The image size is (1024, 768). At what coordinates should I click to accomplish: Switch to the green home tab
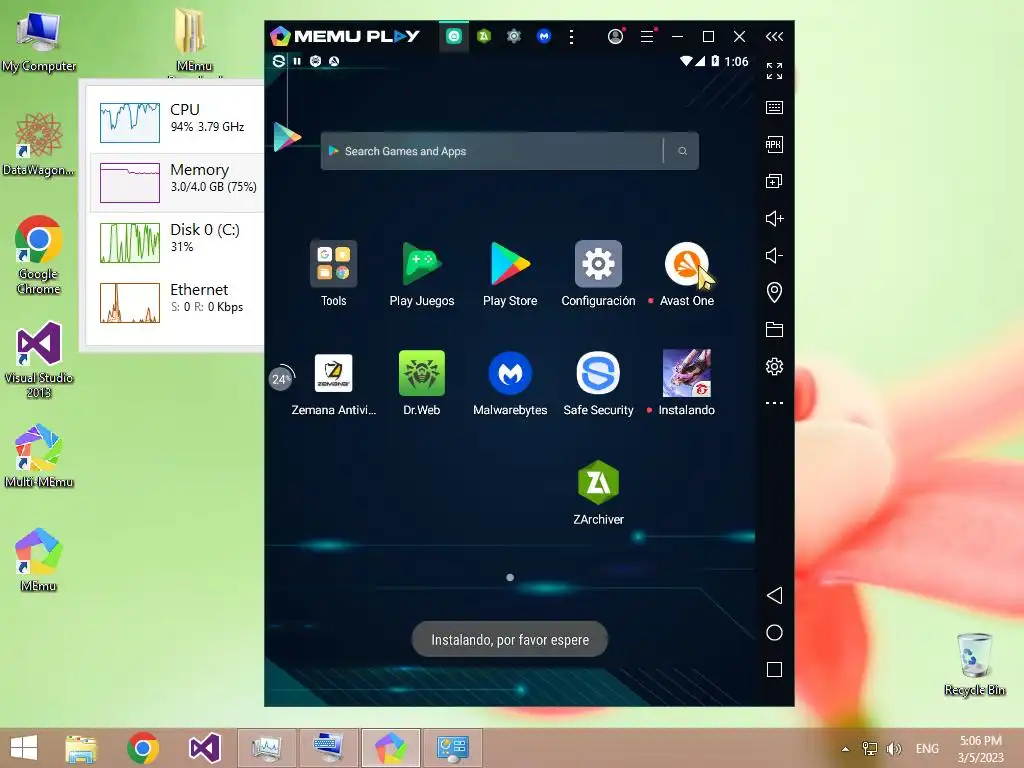(454, 37)
